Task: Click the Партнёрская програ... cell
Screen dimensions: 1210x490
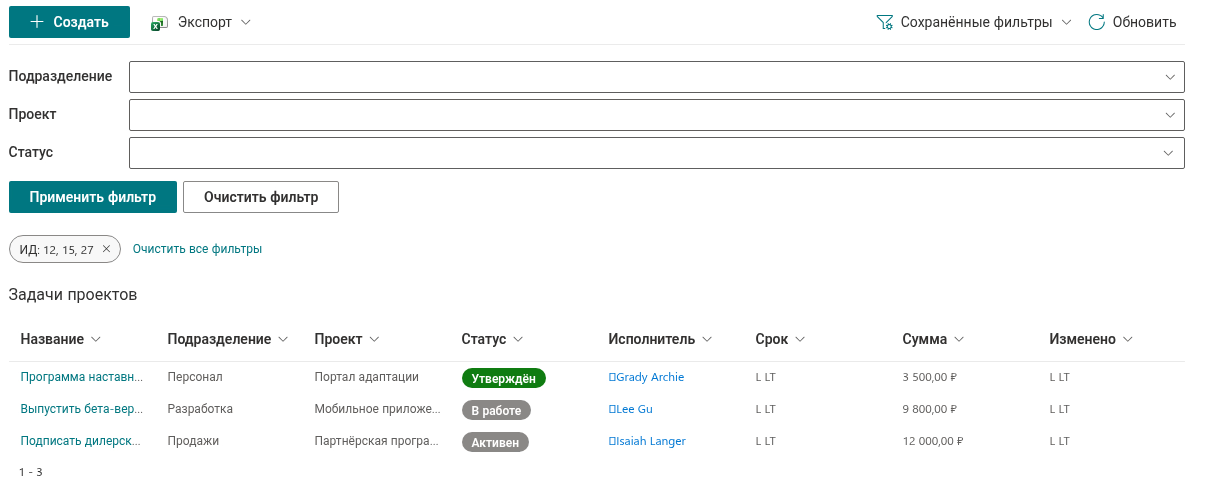Action: click(x=377, y=441)
